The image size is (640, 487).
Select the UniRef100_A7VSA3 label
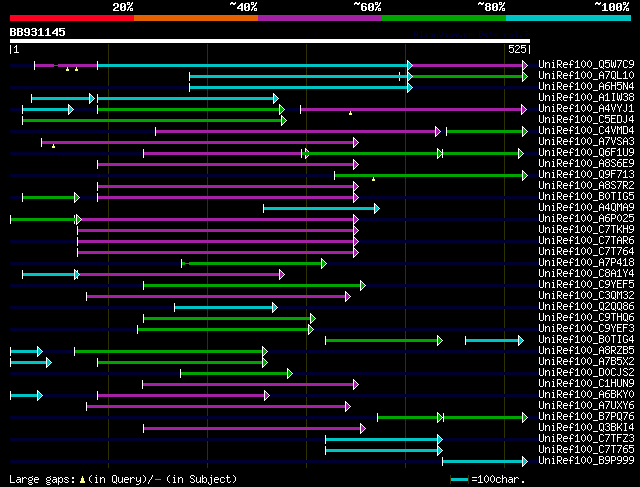pos(586,142)
